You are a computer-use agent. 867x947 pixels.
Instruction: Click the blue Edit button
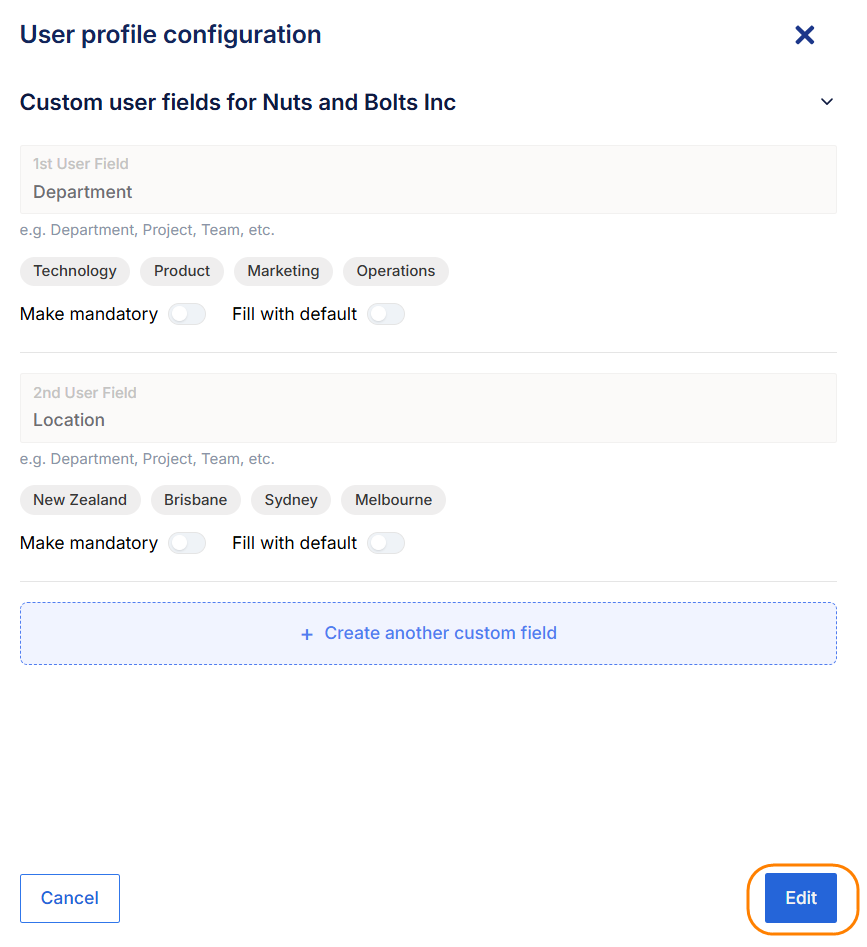click(801, 898)
